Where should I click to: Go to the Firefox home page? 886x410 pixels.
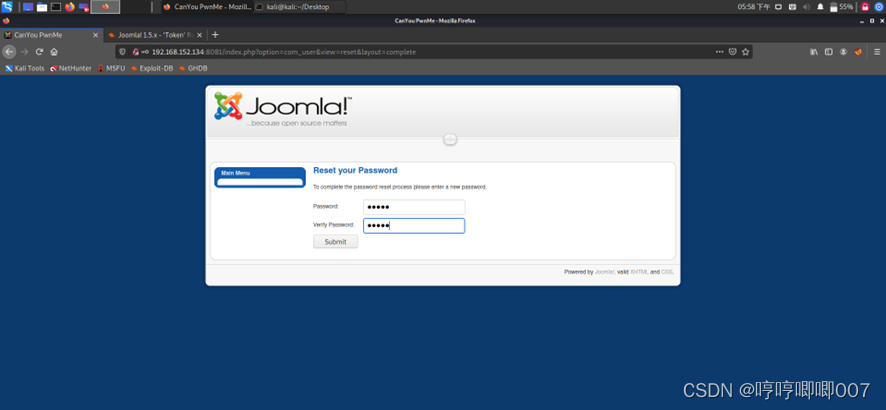(54, 51)
